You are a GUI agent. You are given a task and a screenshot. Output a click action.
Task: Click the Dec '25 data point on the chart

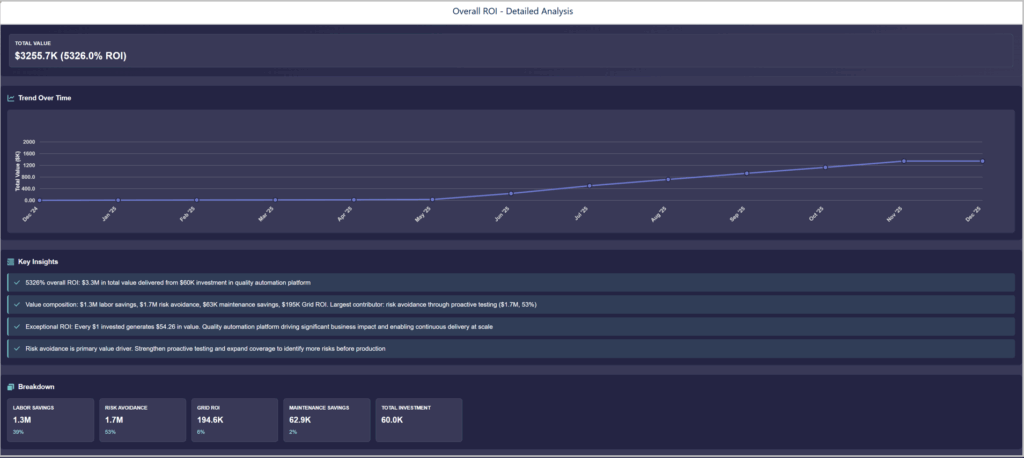982,161
